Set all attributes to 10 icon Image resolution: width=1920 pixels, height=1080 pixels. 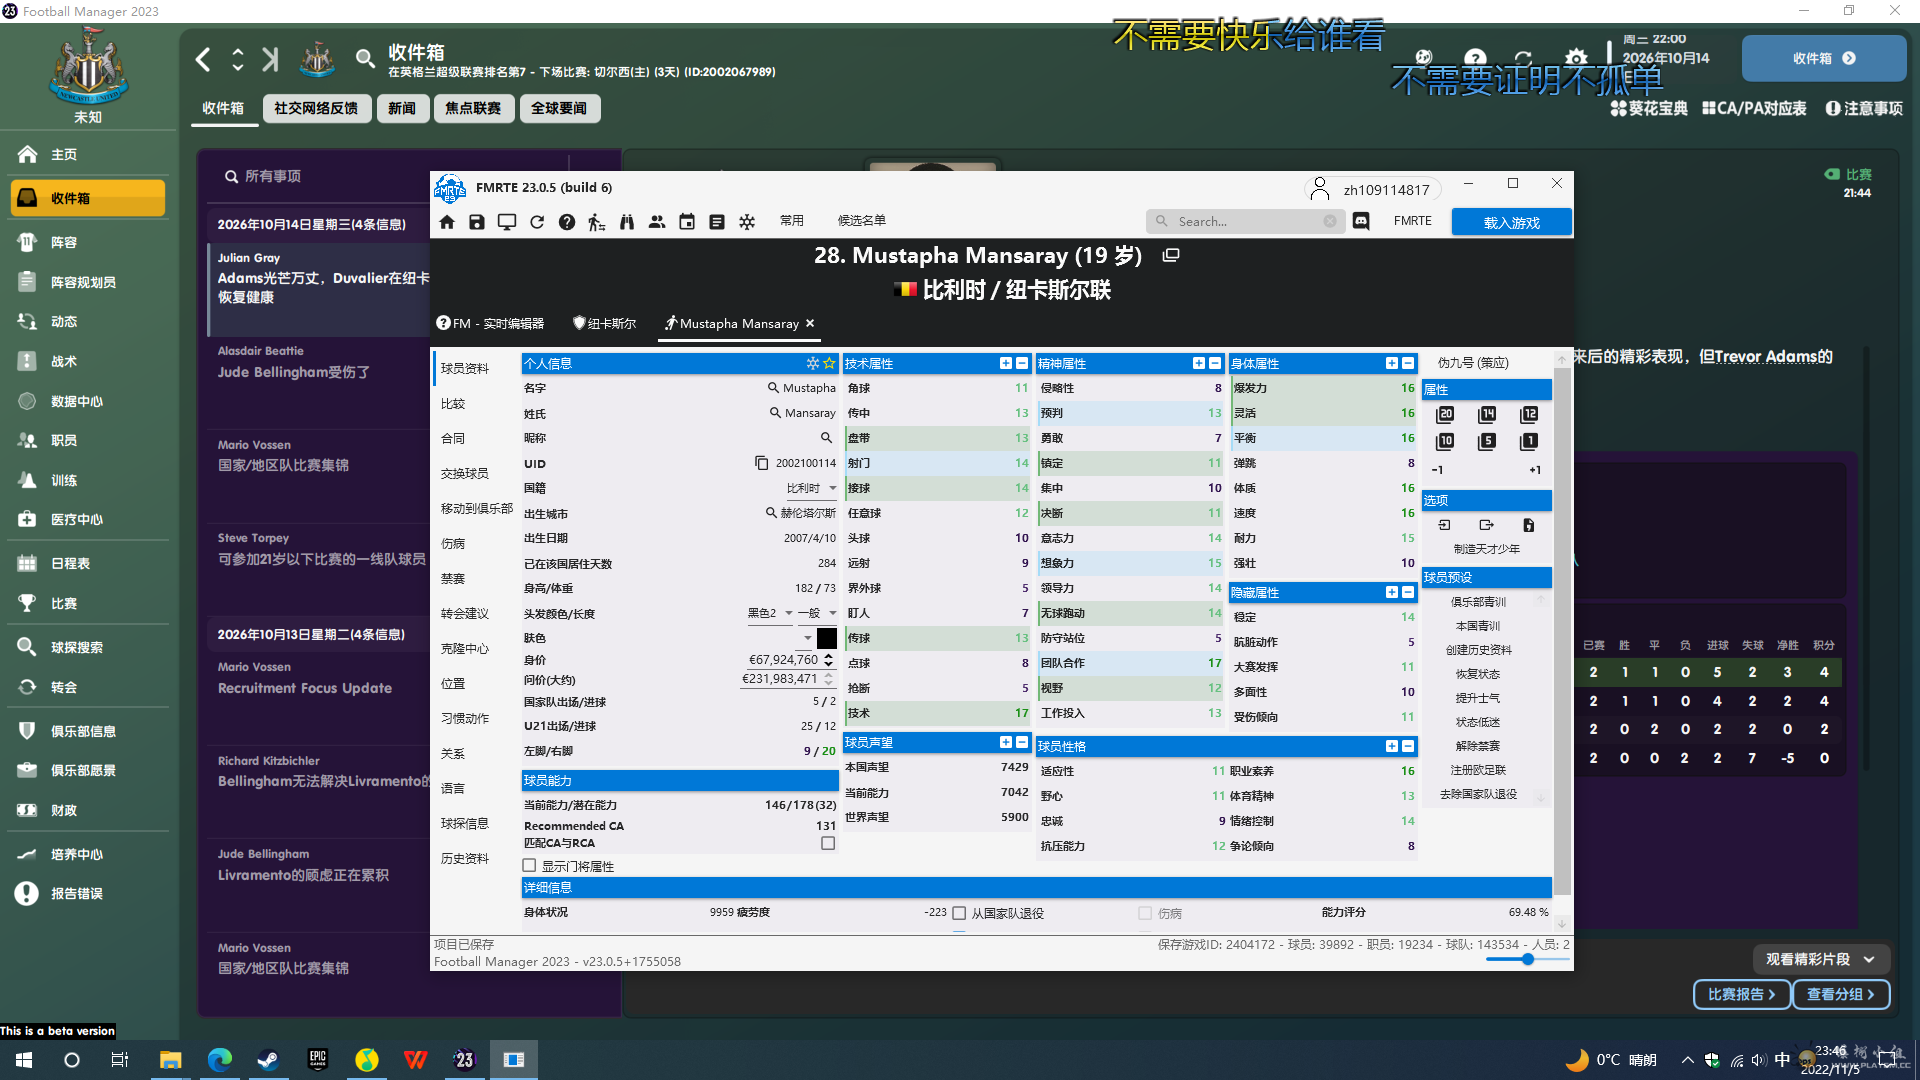click(x=1445, y=441)
